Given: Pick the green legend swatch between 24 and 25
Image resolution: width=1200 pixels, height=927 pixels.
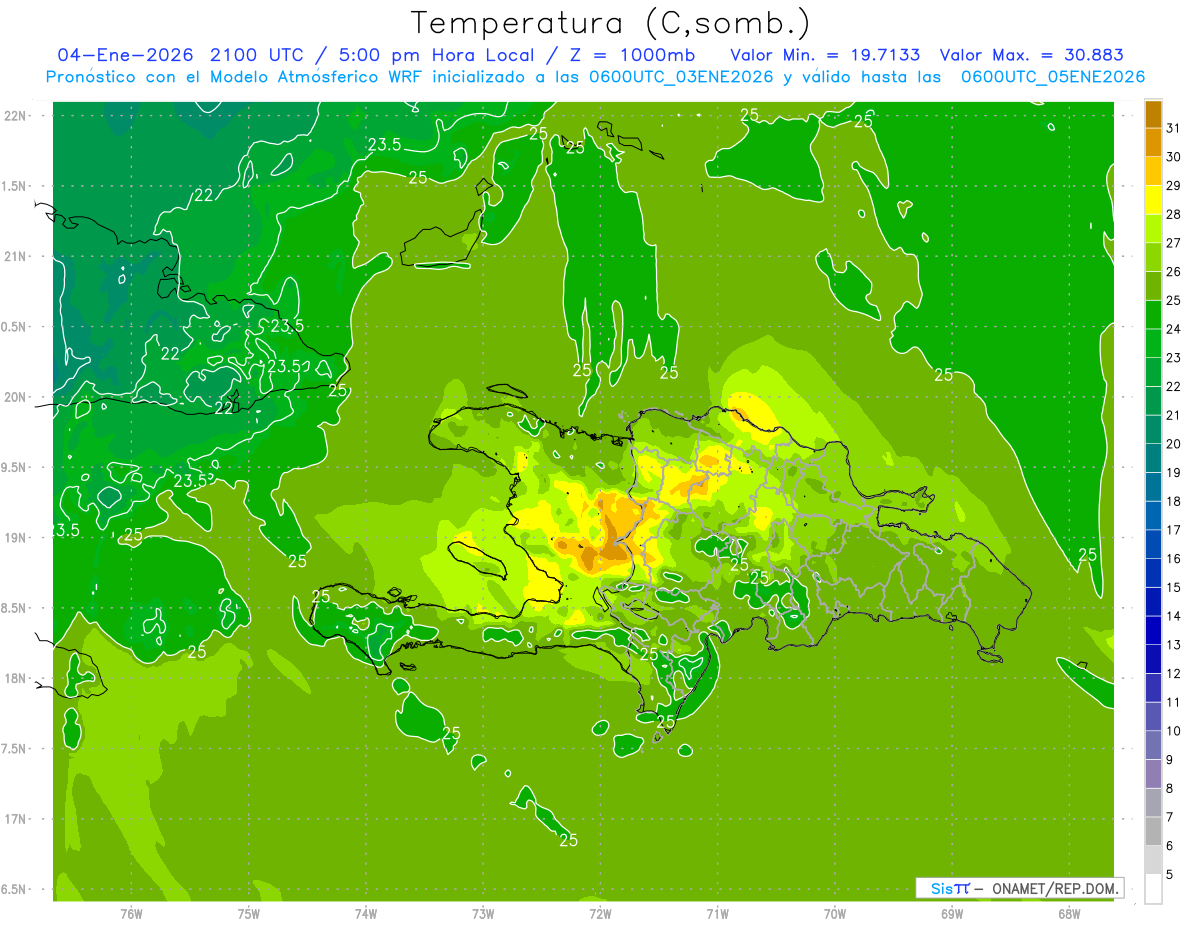Looking at the screenshot, I should pyautogui.click(x=1153, y=315).
